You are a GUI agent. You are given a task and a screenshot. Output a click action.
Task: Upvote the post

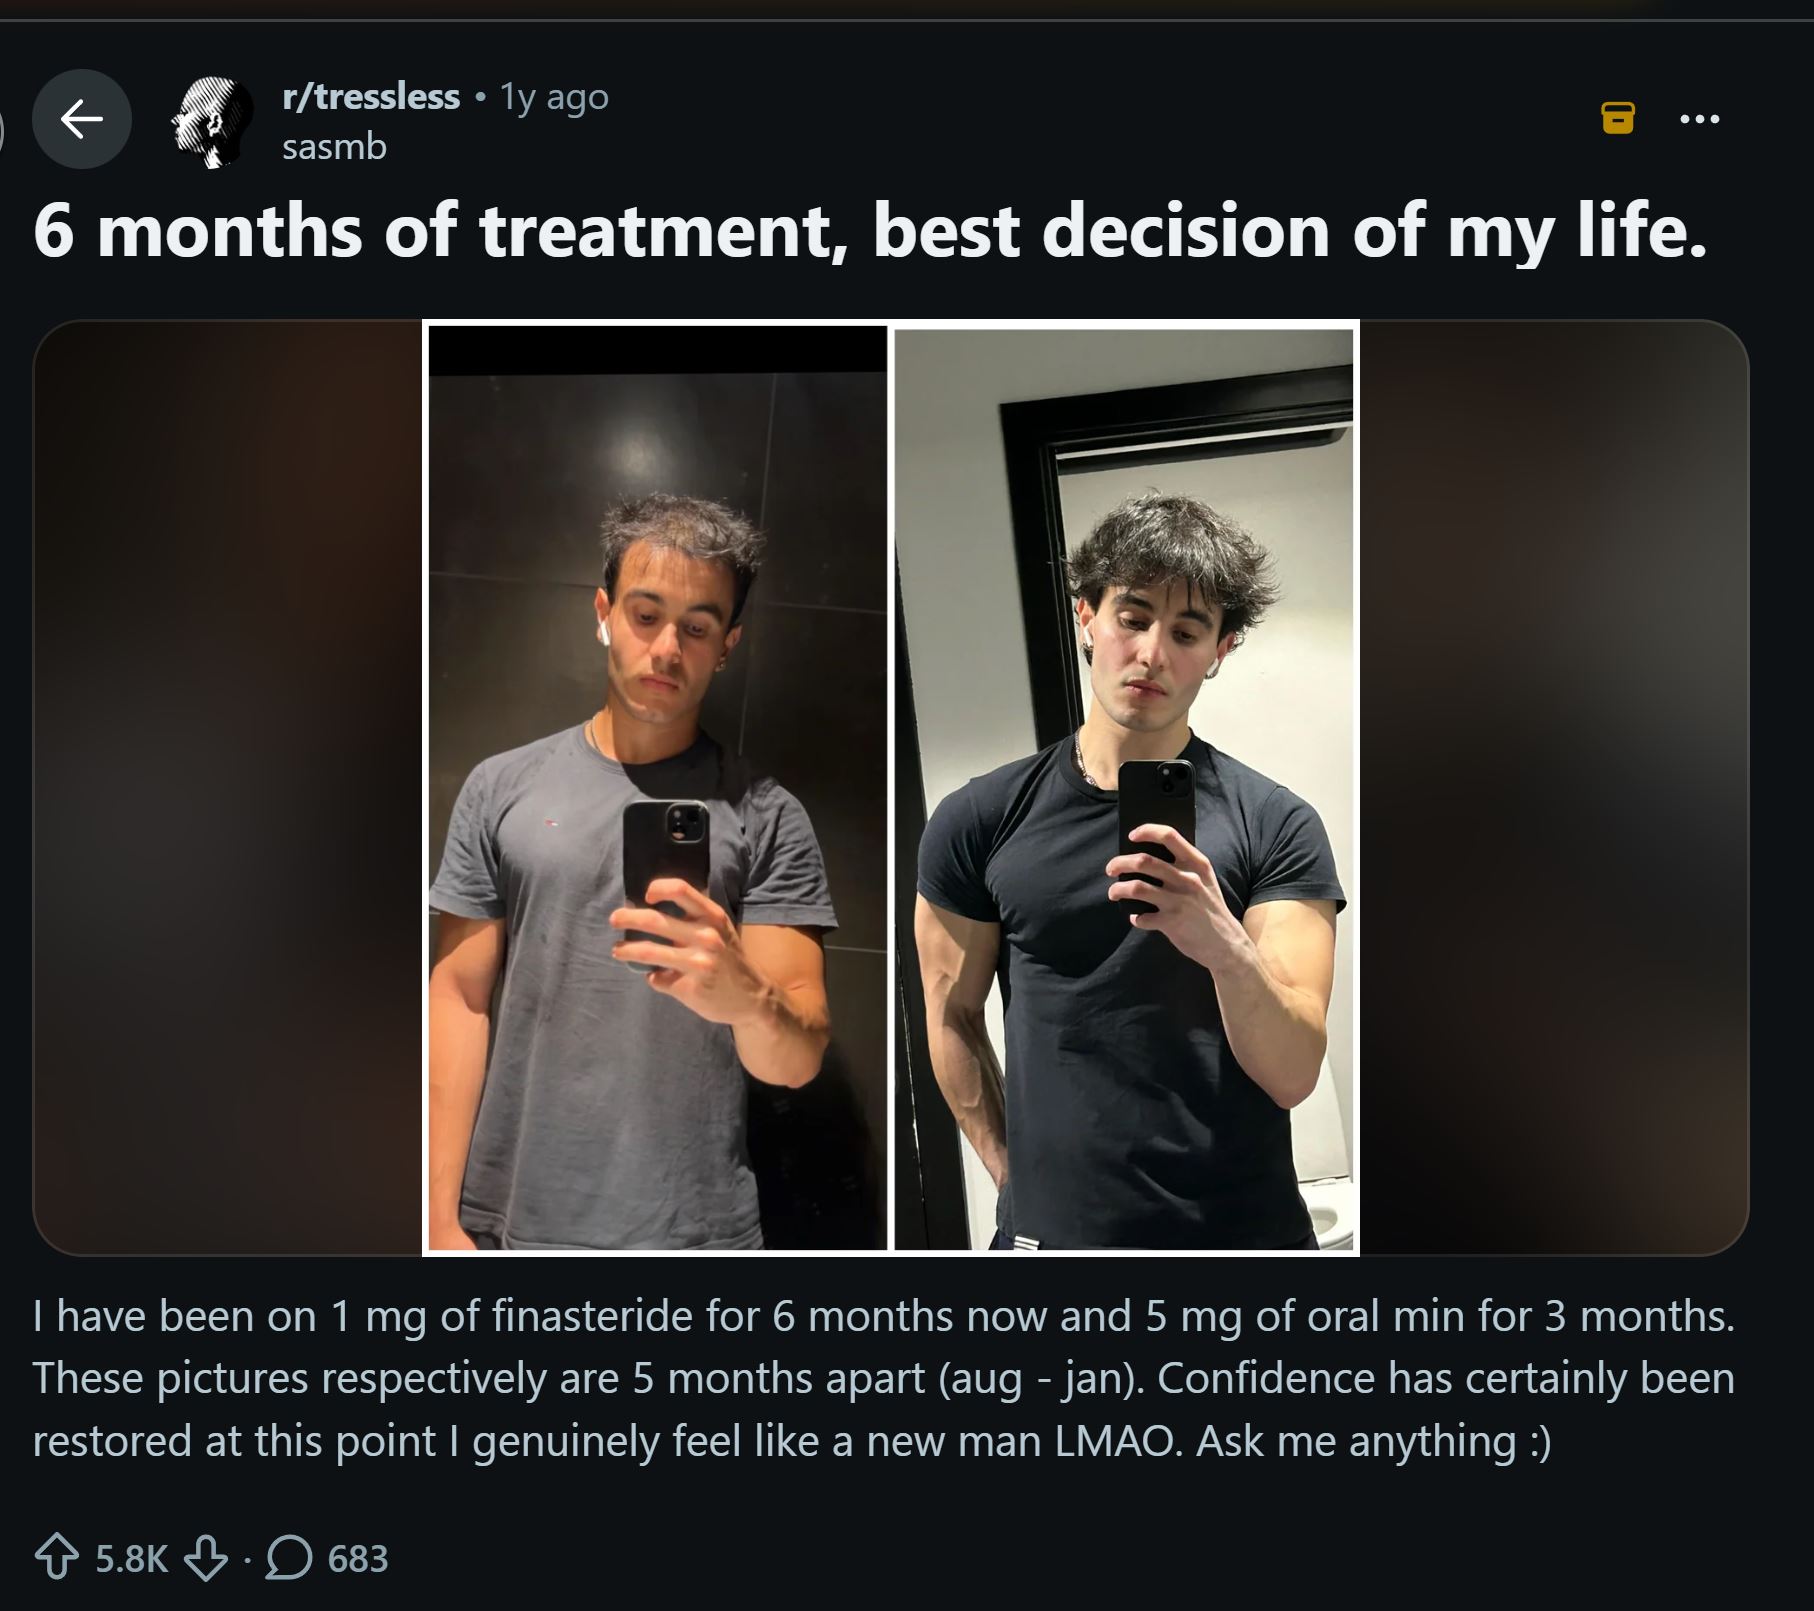tap(57, 1559)
